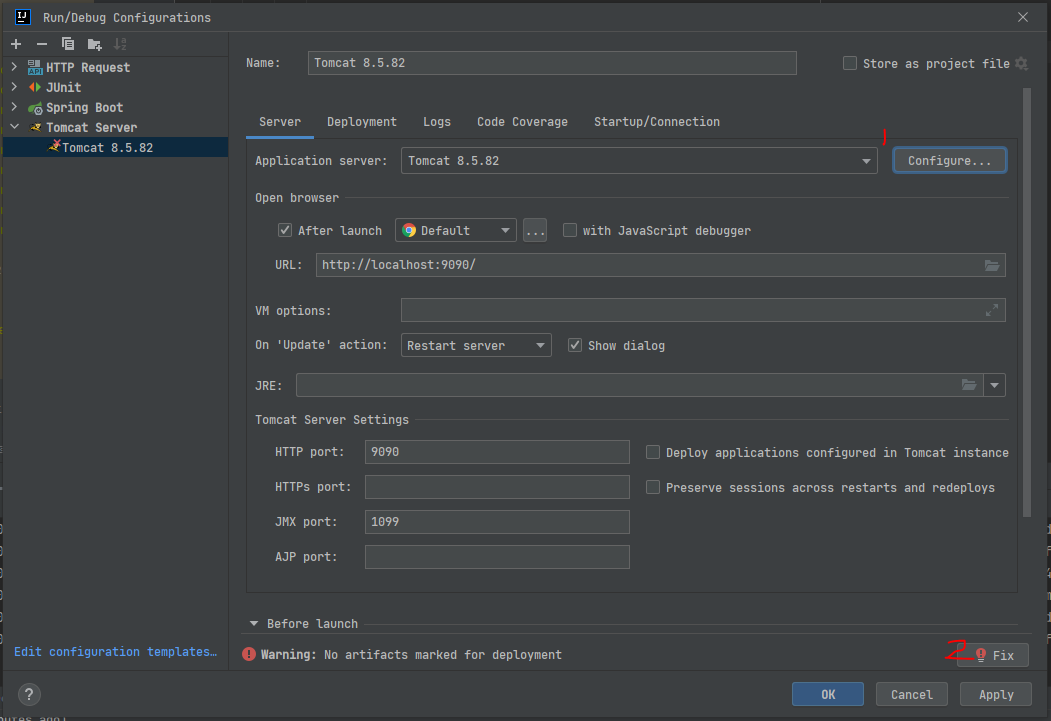Click the vertical scrollbar of settings panel
Viewport: 1051px width, 721px height.
click(x=1027, y=302)
